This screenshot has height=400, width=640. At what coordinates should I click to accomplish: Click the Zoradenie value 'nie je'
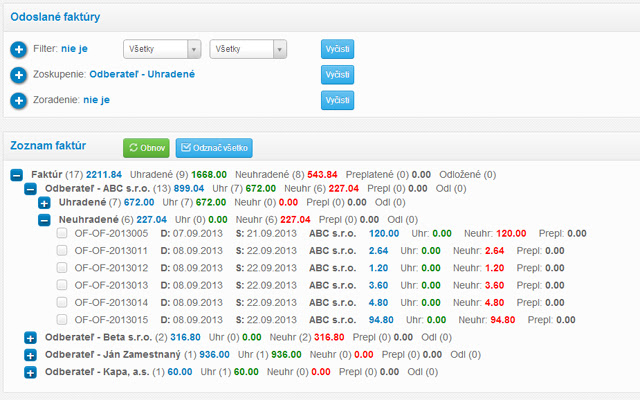coord(96,100)
